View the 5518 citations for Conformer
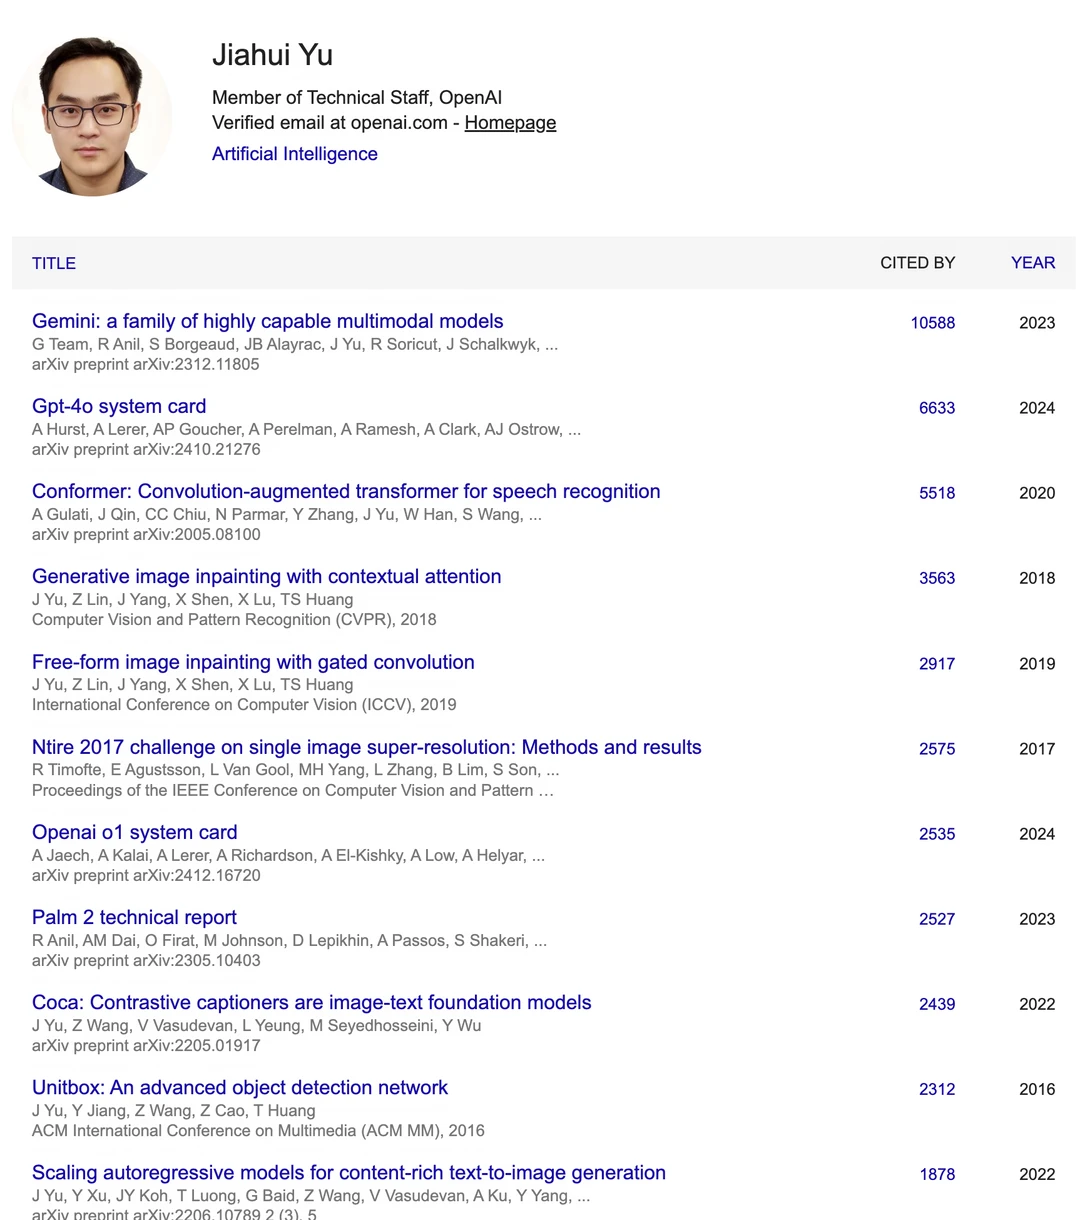The image size is (1080, 1220). pyautogui.click(x=937, y=493)
